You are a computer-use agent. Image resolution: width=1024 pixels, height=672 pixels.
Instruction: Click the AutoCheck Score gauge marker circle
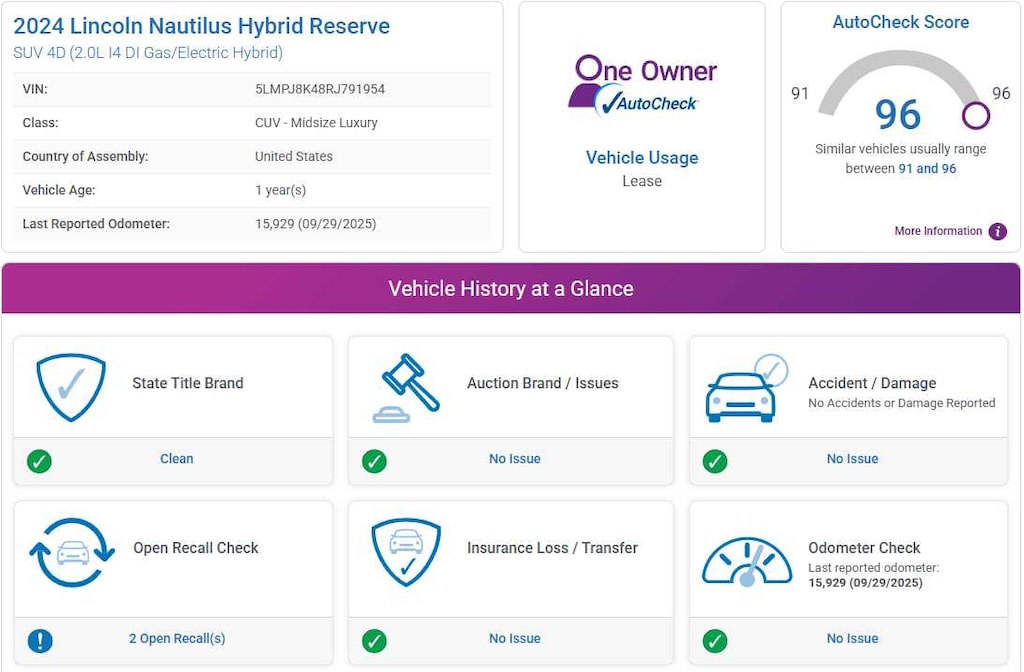click(975, 116)
